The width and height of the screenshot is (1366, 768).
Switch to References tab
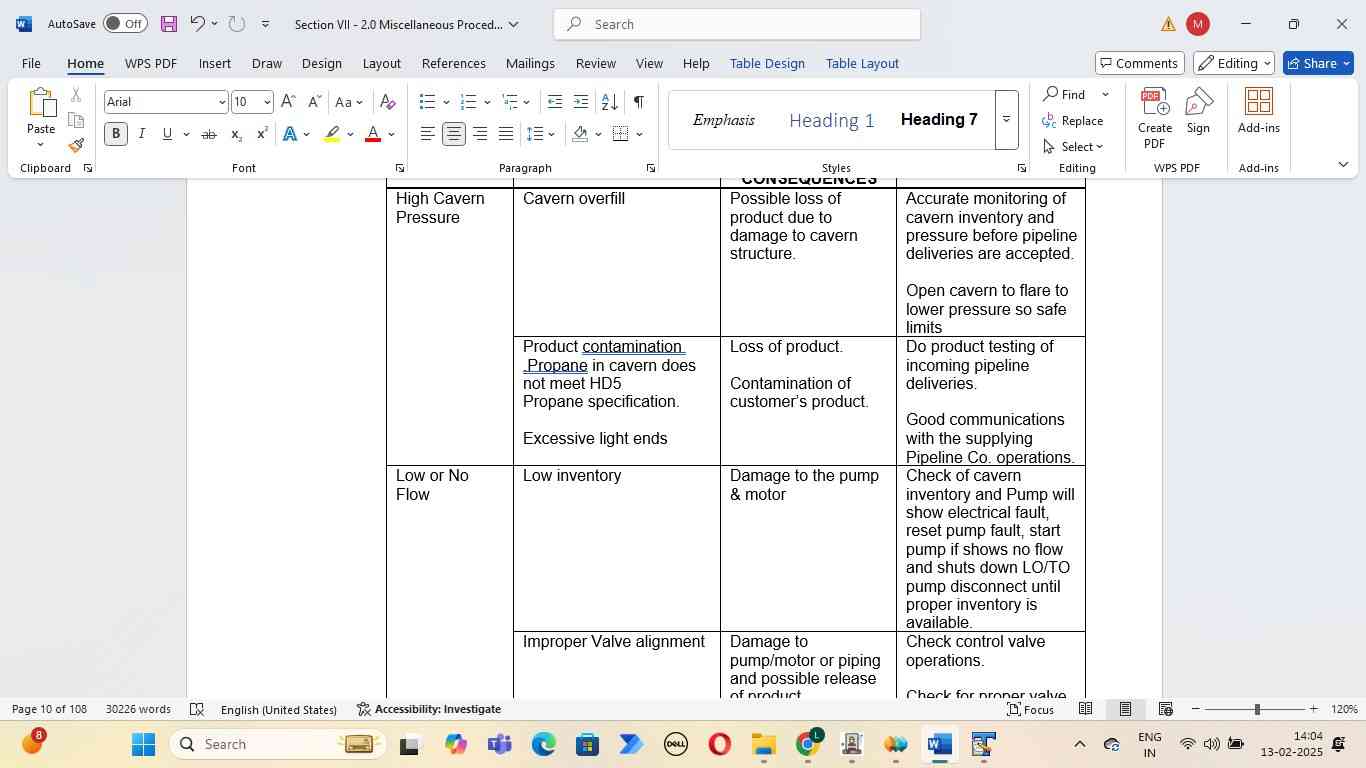pyautogui.click(x=453, y=63)
